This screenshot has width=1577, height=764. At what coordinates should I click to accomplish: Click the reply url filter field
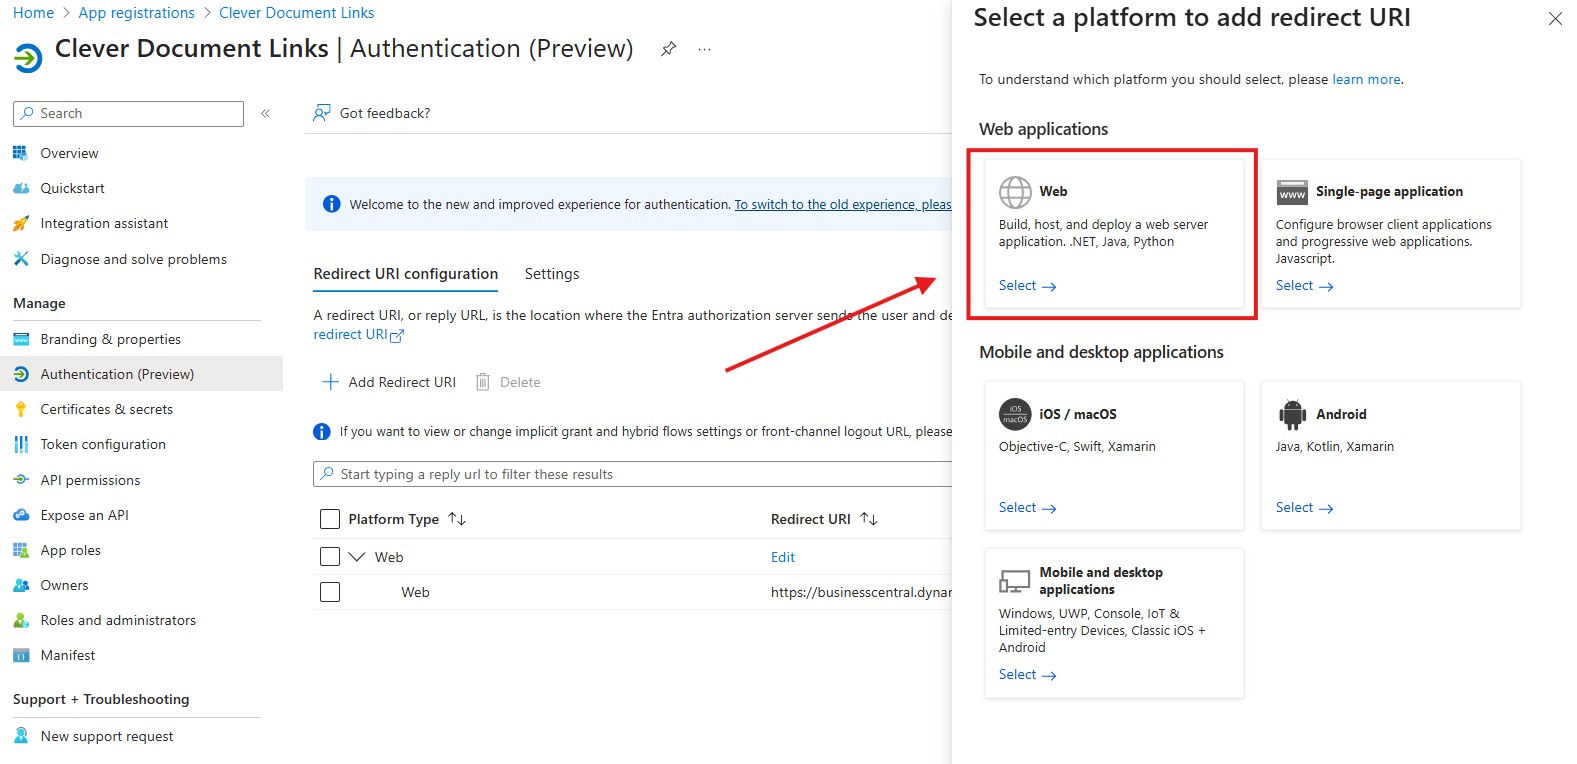(632, 474)
